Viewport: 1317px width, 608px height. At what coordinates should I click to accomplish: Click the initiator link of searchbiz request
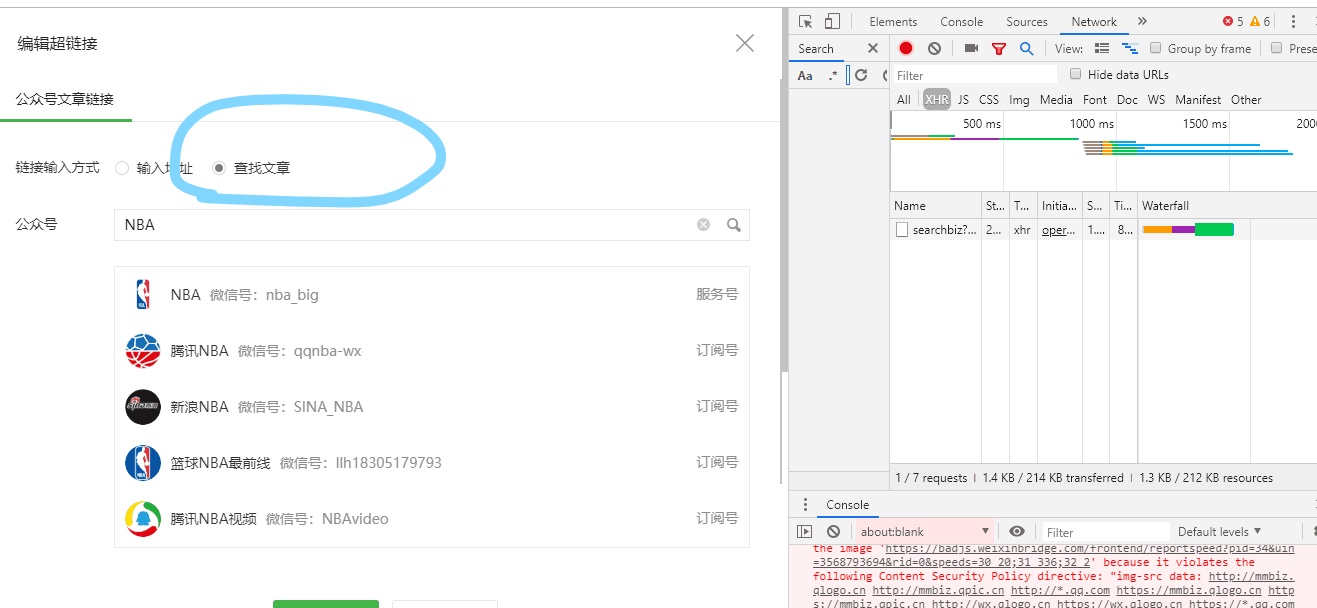(1059, 230)
